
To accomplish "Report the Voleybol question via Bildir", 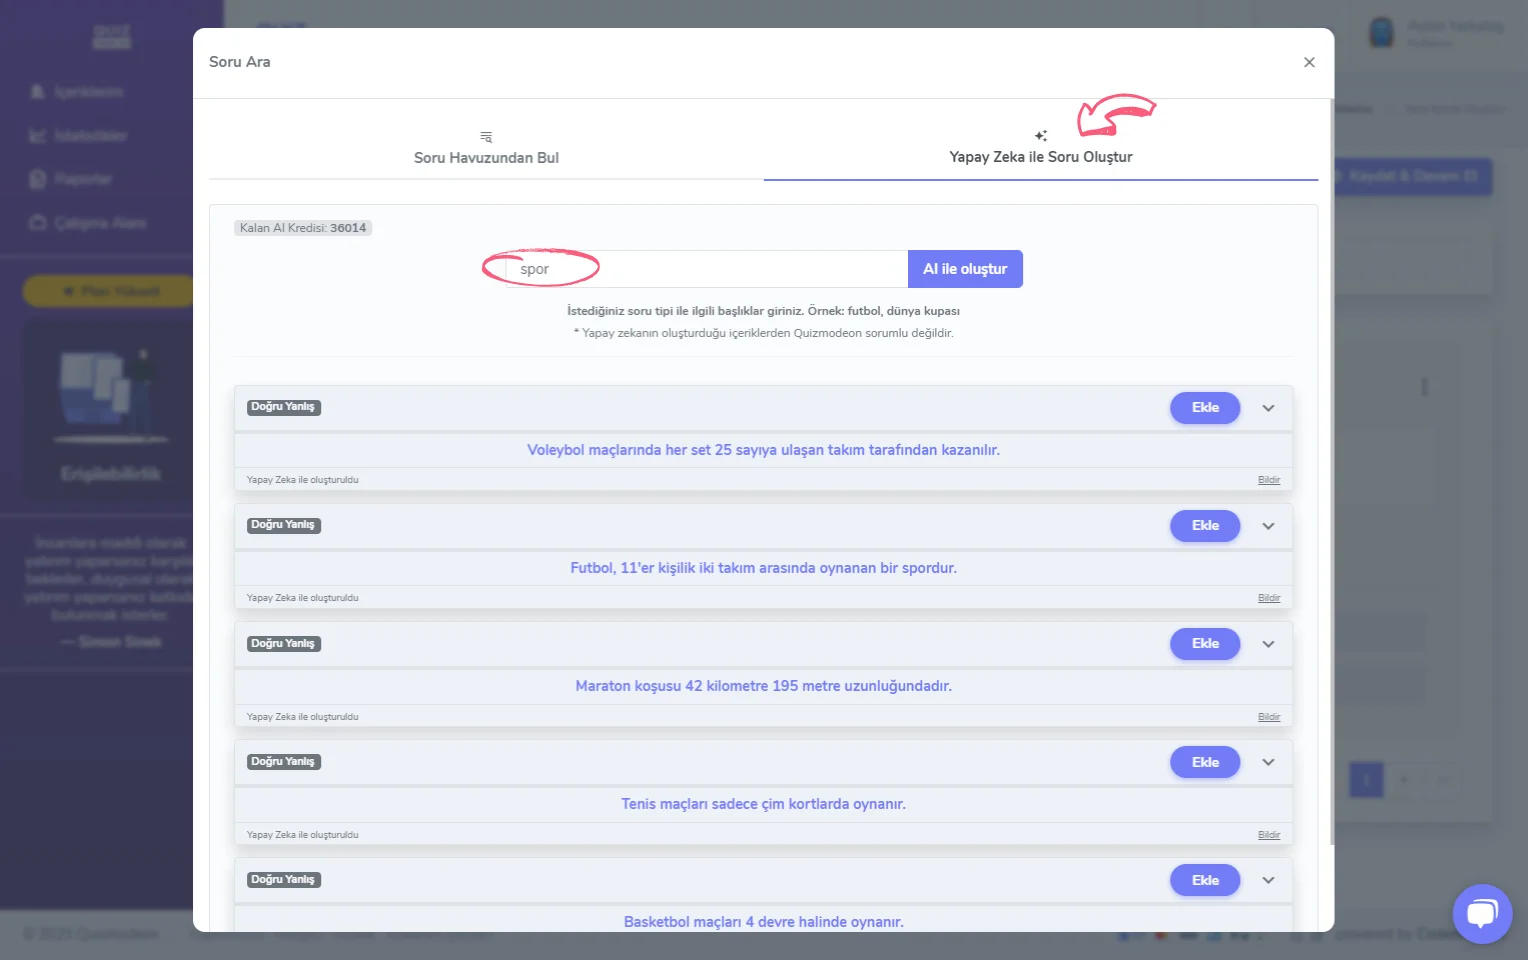I will point(1269,480).
